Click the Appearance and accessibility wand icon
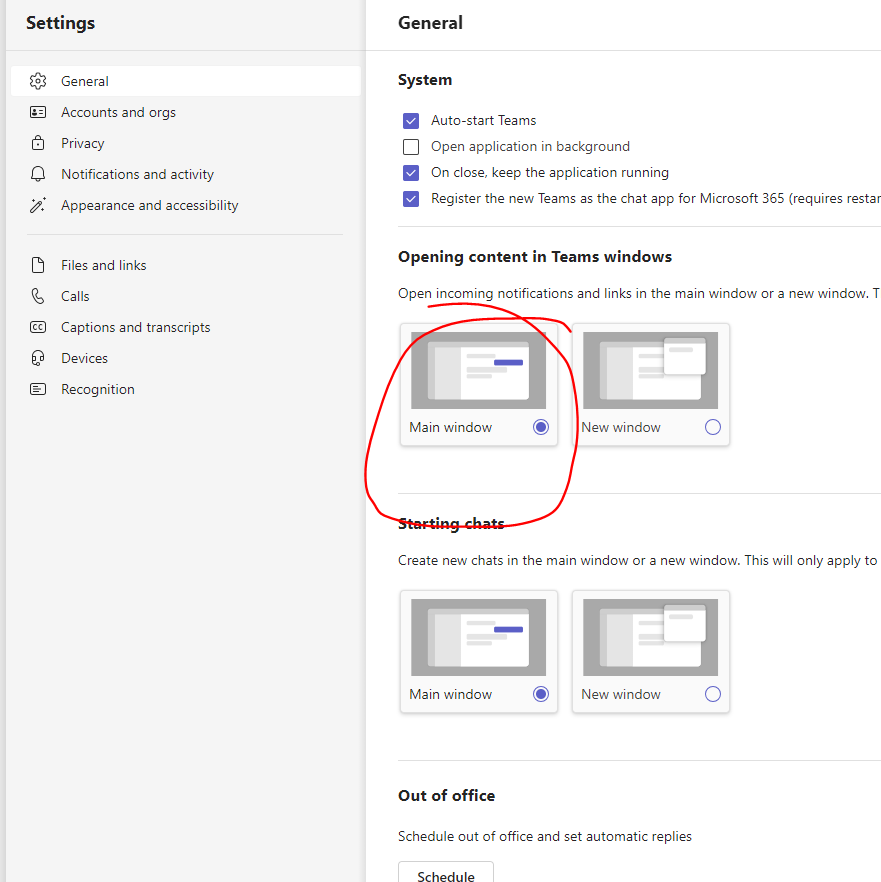 36,205
